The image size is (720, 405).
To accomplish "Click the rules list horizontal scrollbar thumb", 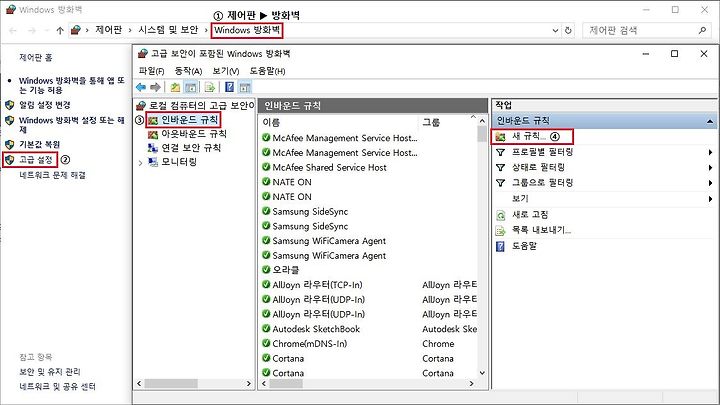I will [x=286, y=383].
